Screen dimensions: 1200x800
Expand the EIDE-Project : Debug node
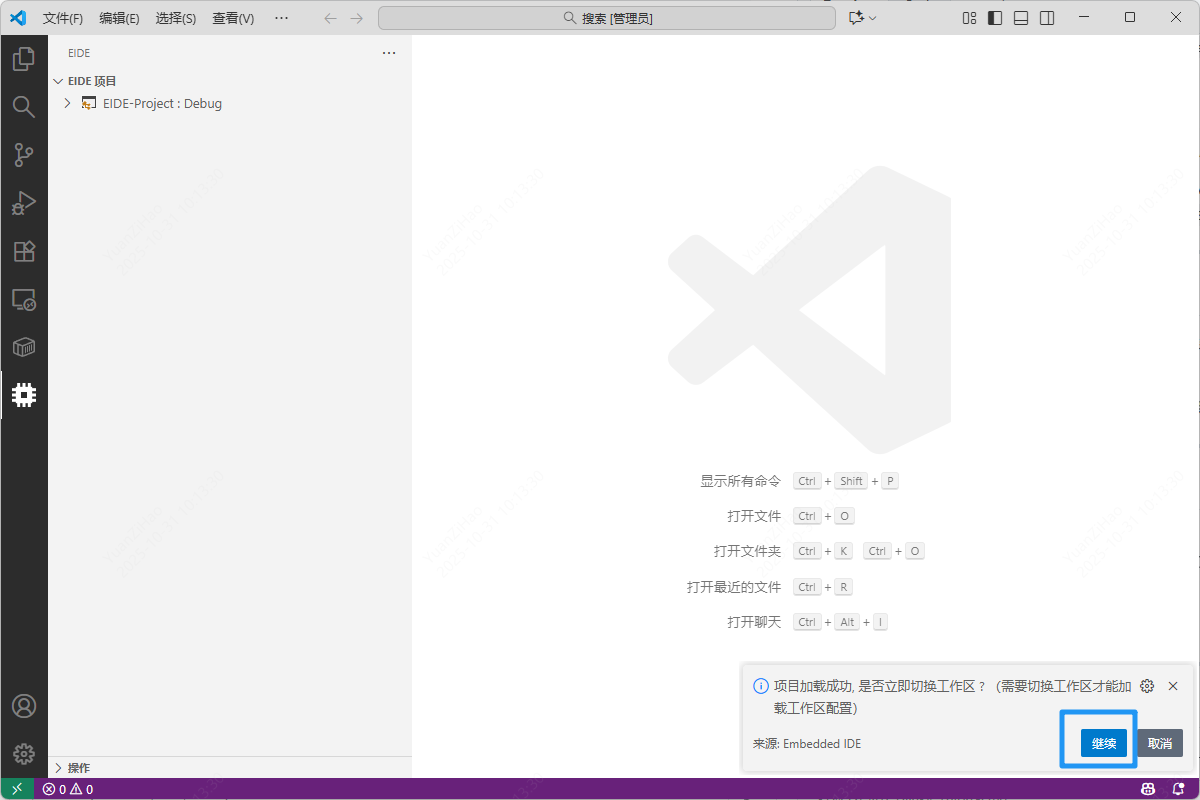click(x=67, y=103)
